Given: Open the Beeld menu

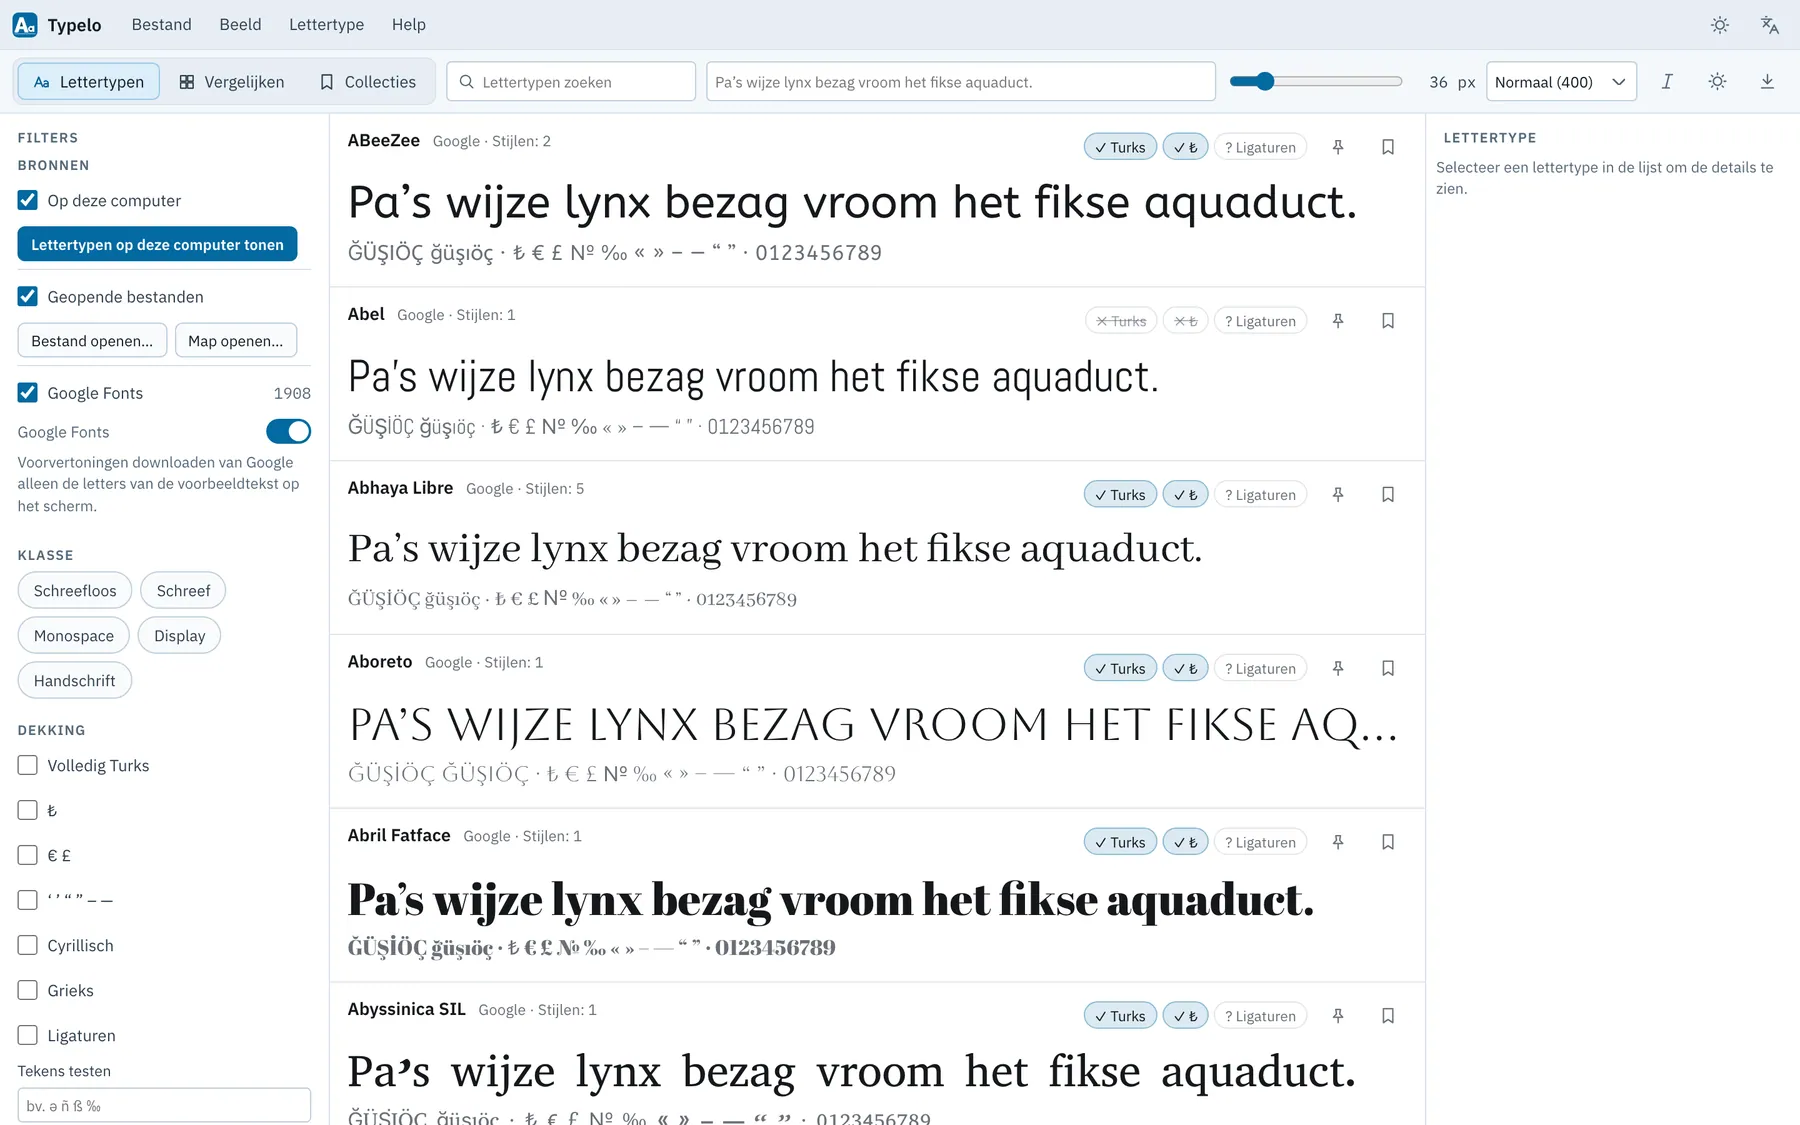Looking at the screenshot, I should pyautogui.click(x=240, y=25).
